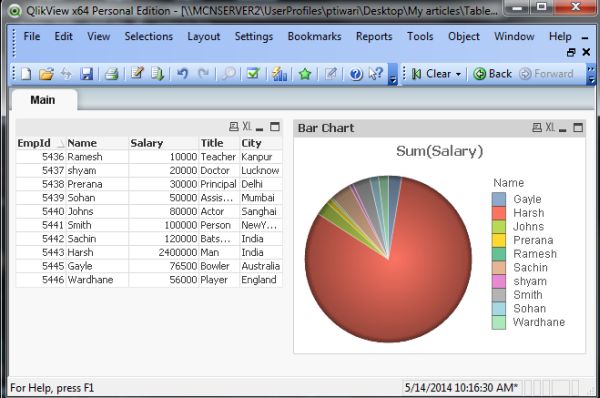Undo the last layout change

pos(183,73)
